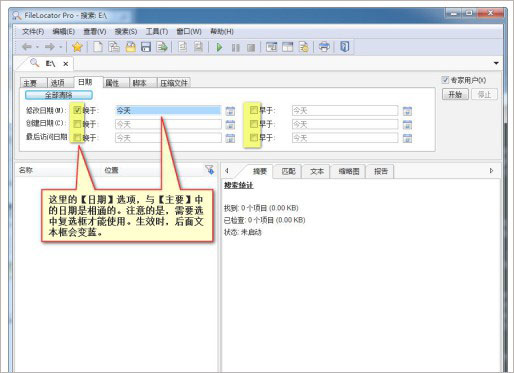The width and height of the screenshot is (514, 373).
Task: Enable the 创建日期 早于 checkbox
Action: 254,124
